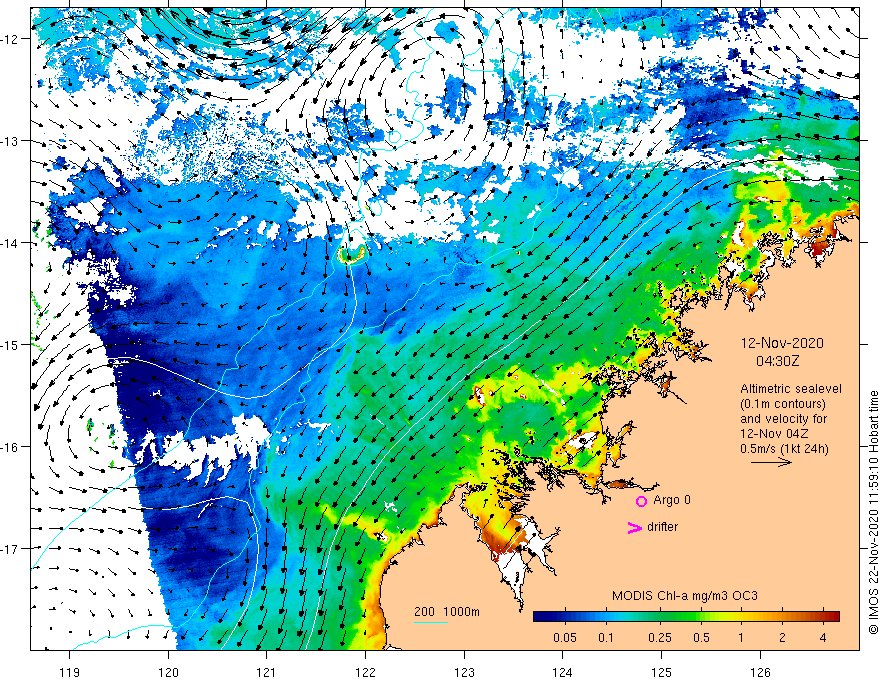Click the longitude axis label '124'
880x680 pixels.
click(562, 672)
